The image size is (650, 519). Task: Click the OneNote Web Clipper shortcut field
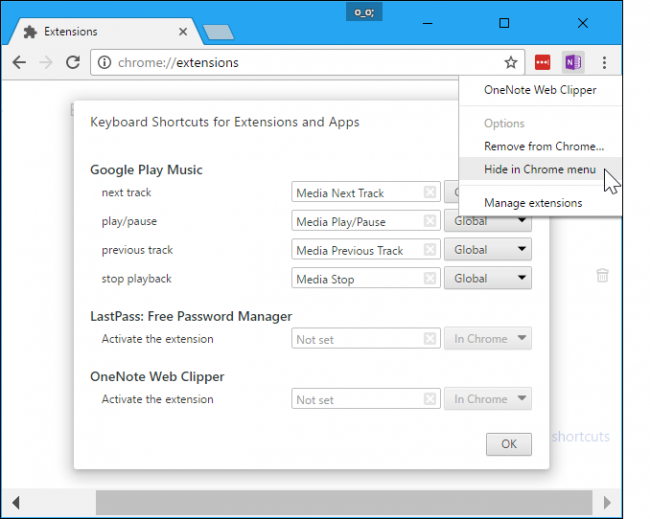[366, 399]
